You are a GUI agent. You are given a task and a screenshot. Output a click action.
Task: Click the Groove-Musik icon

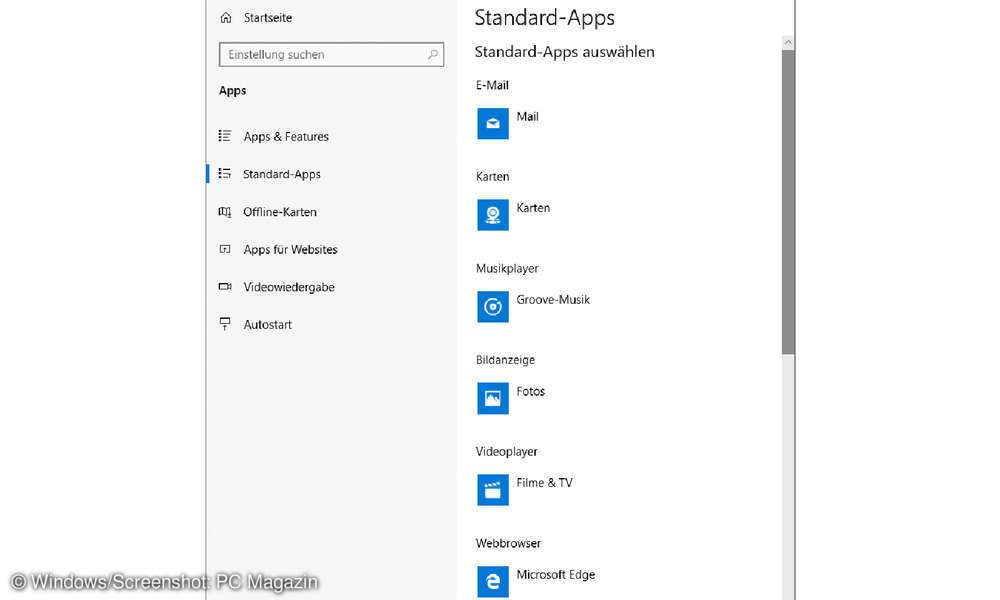(492, 306)
